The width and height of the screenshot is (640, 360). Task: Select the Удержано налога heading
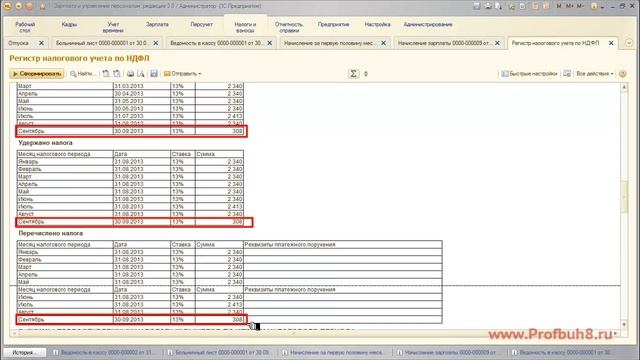[45, 143]
